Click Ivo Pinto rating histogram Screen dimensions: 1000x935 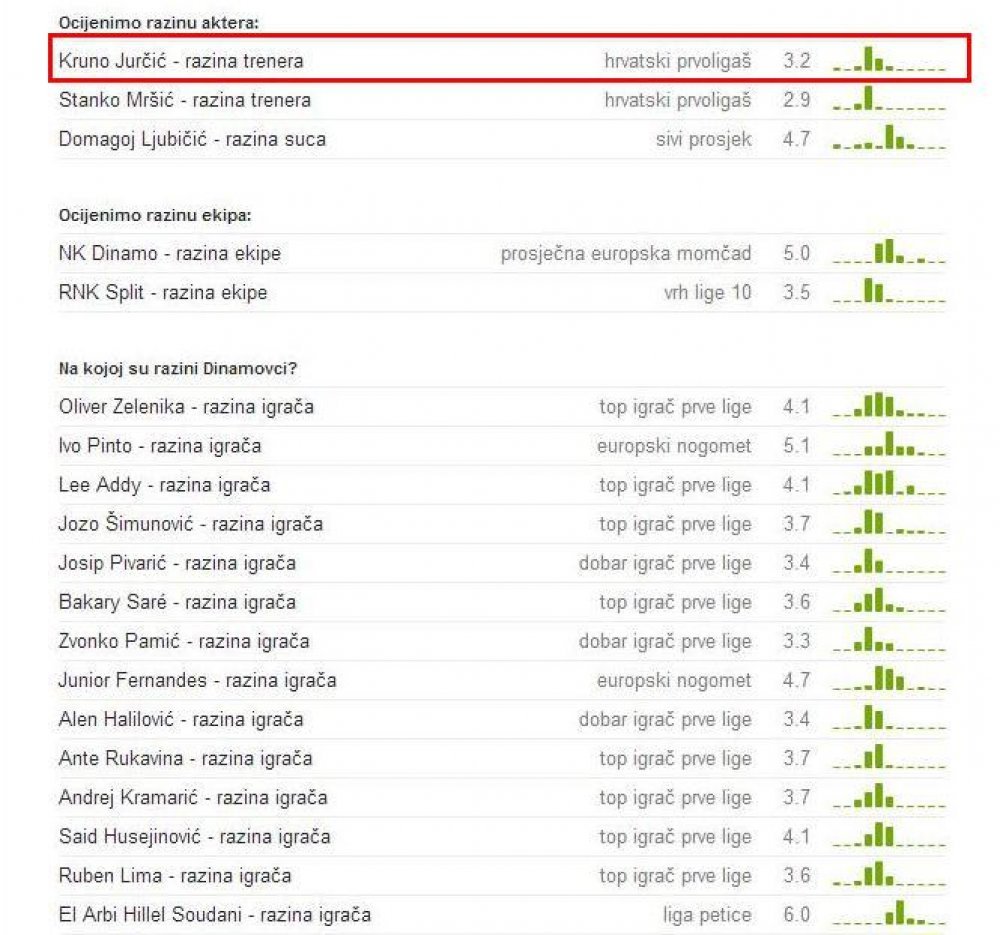[x=889, y=443]
